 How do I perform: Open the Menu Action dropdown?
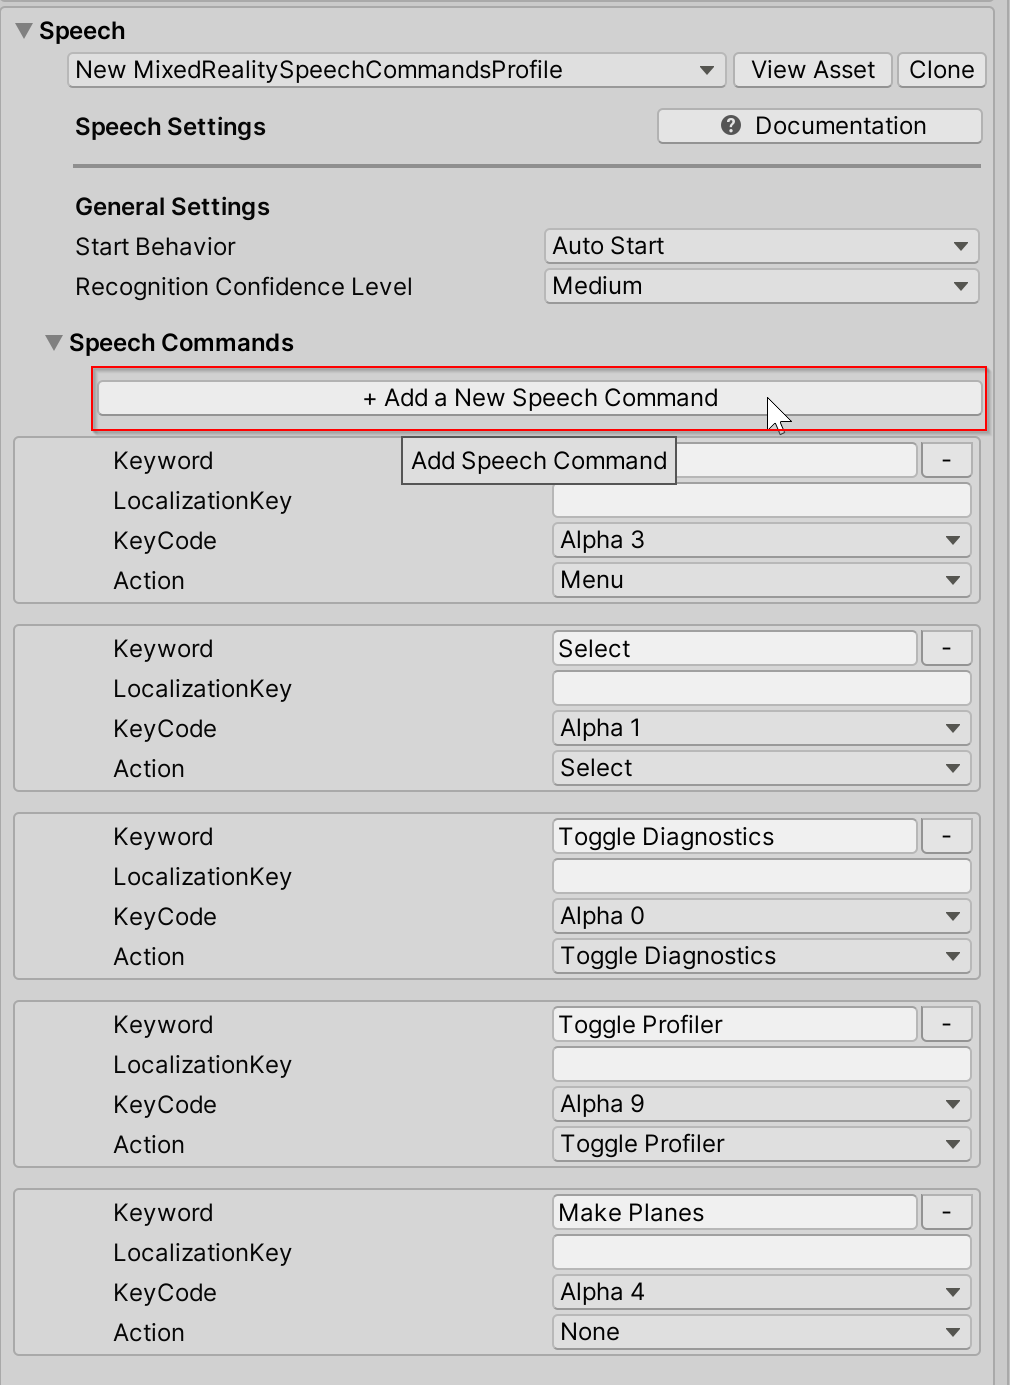762,580
